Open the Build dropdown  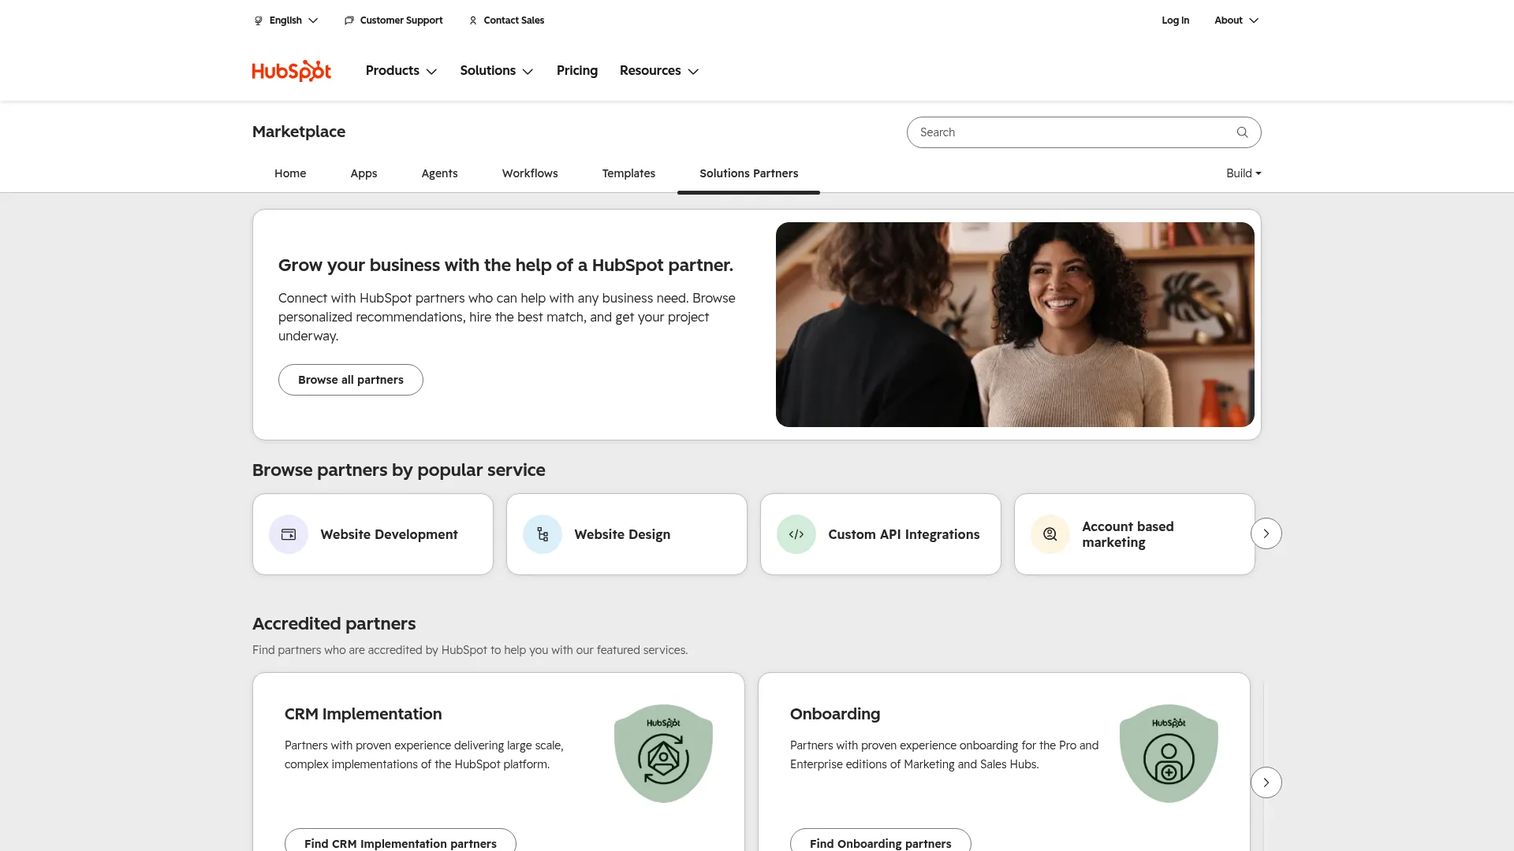pos(1243,173)
